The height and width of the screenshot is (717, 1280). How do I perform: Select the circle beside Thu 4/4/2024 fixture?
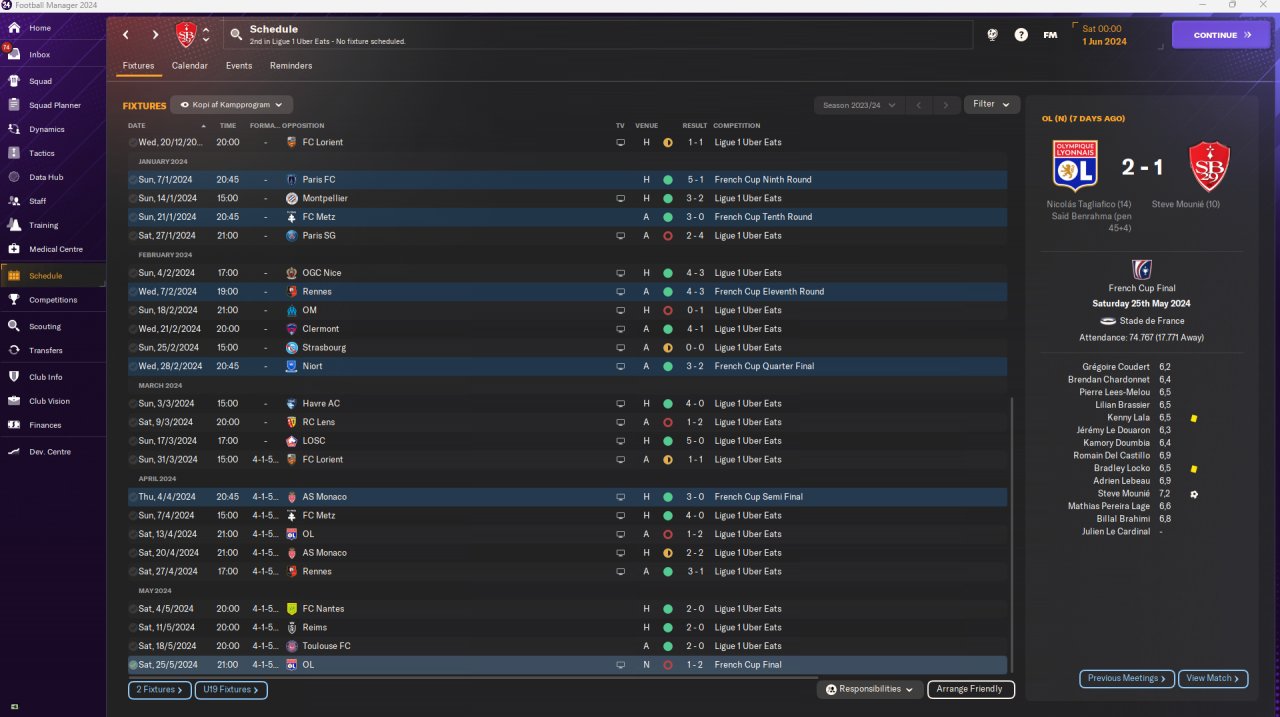[x=133, y=497]
